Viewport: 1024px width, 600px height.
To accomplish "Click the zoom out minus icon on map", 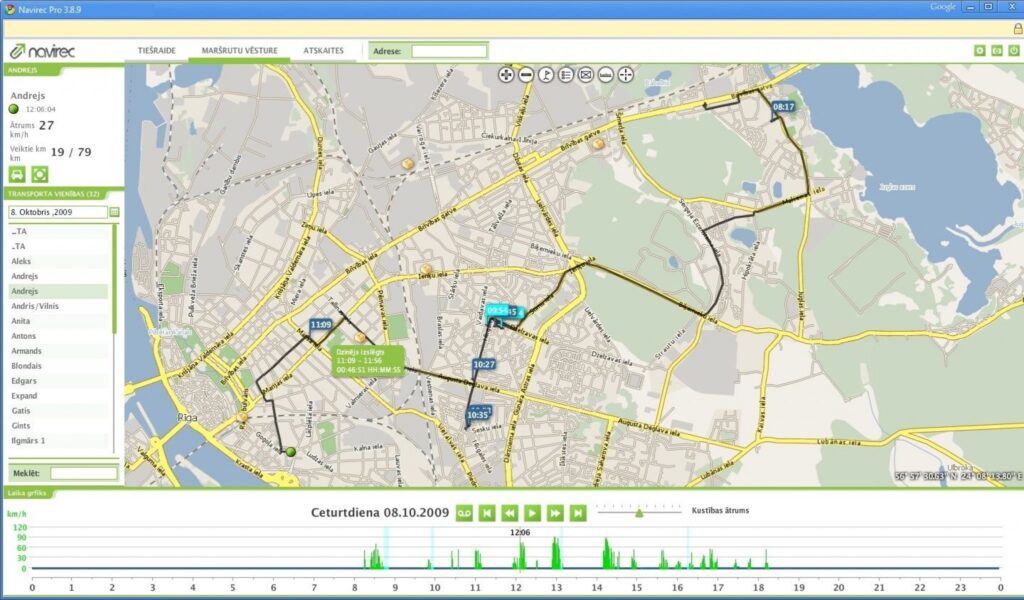I will tap(526, 74).
